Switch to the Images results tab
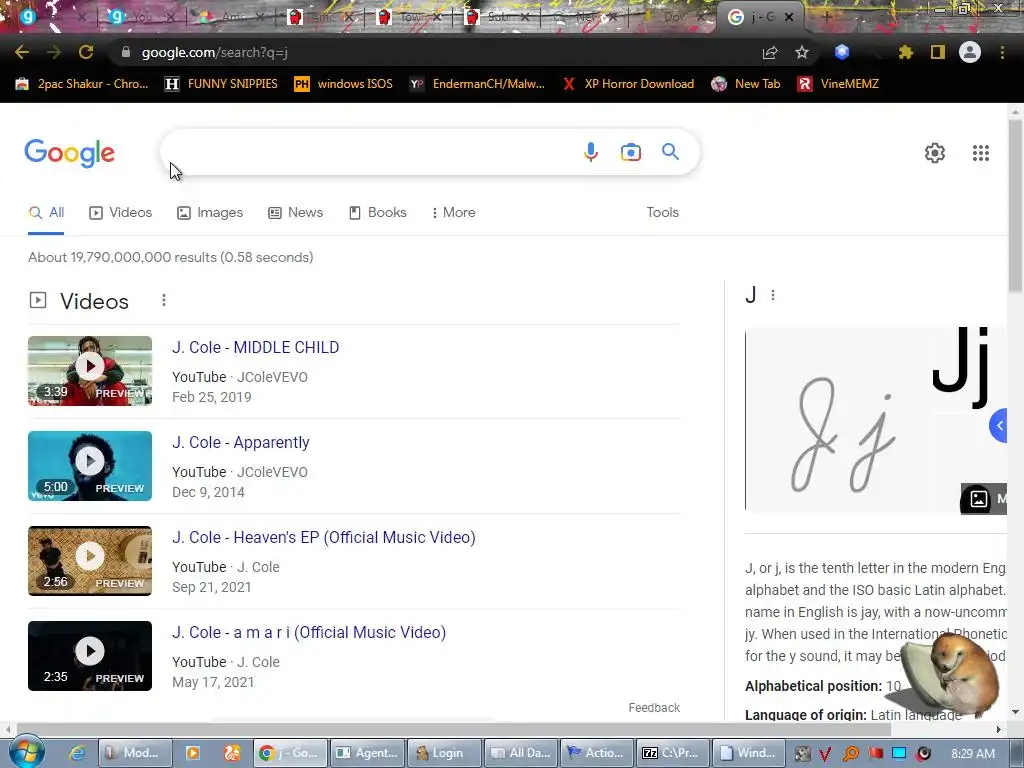This screenshot has width=1024, height=768. tap(210, 212)
